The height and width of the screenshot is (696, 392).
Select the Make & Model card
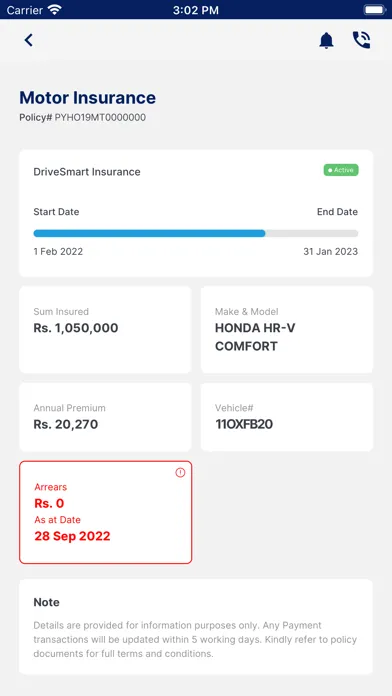(x=287, y=329)
